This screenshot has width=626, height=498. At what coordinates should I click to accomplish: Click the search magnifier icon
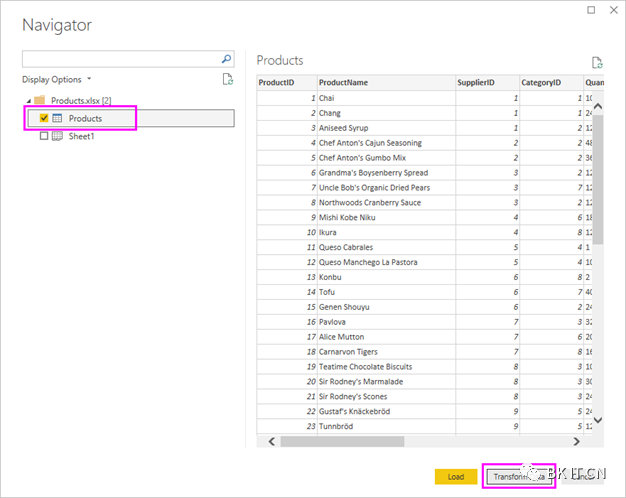[226, 59]
